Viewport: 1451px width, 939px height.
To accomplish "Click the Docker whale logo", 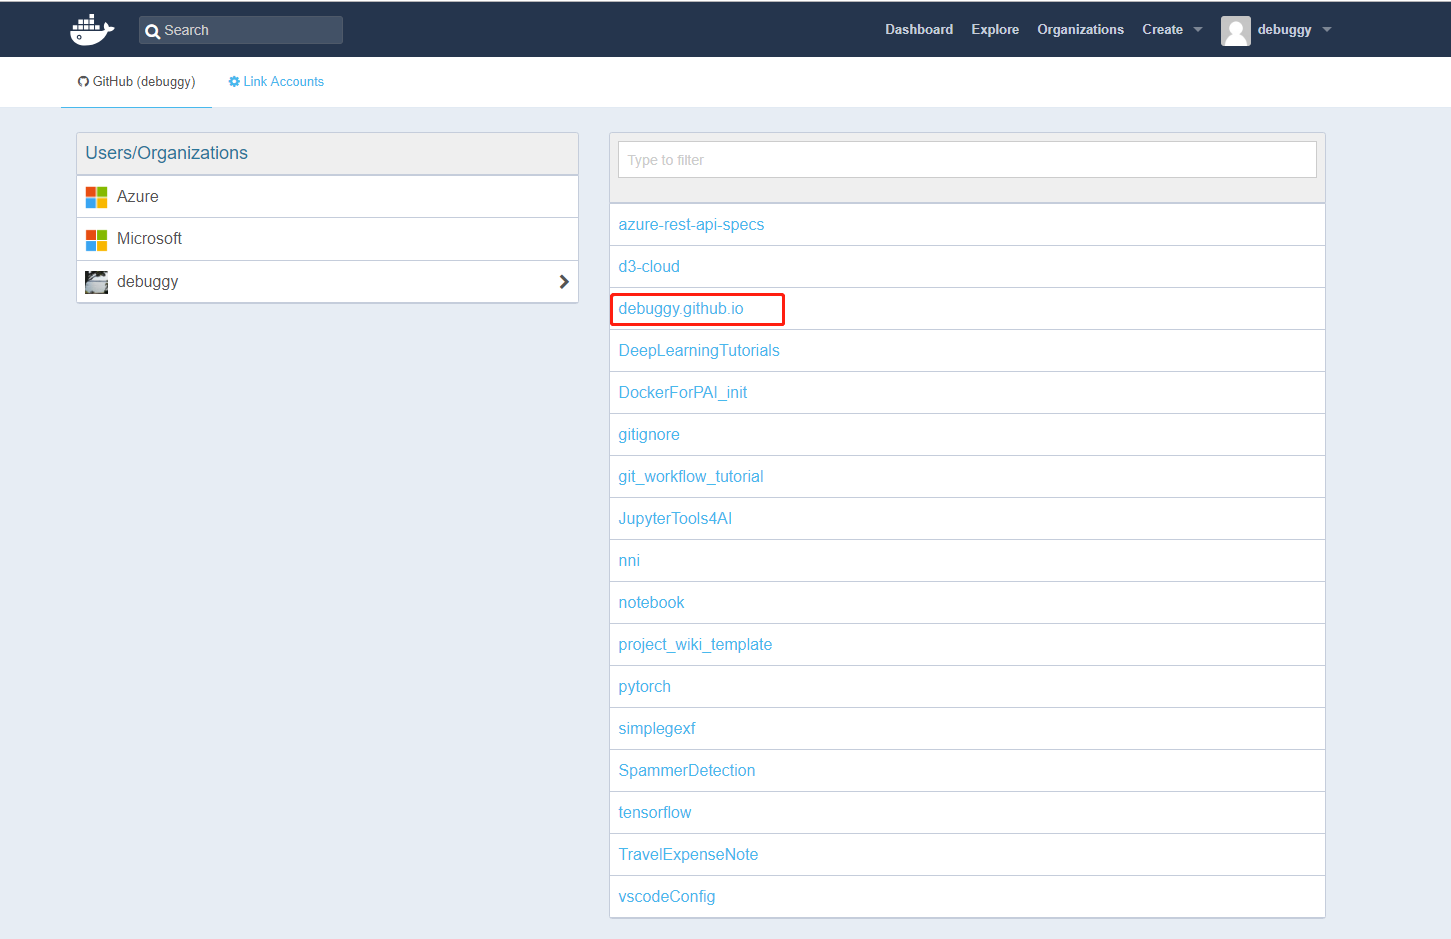I will (x=92, y=30).
